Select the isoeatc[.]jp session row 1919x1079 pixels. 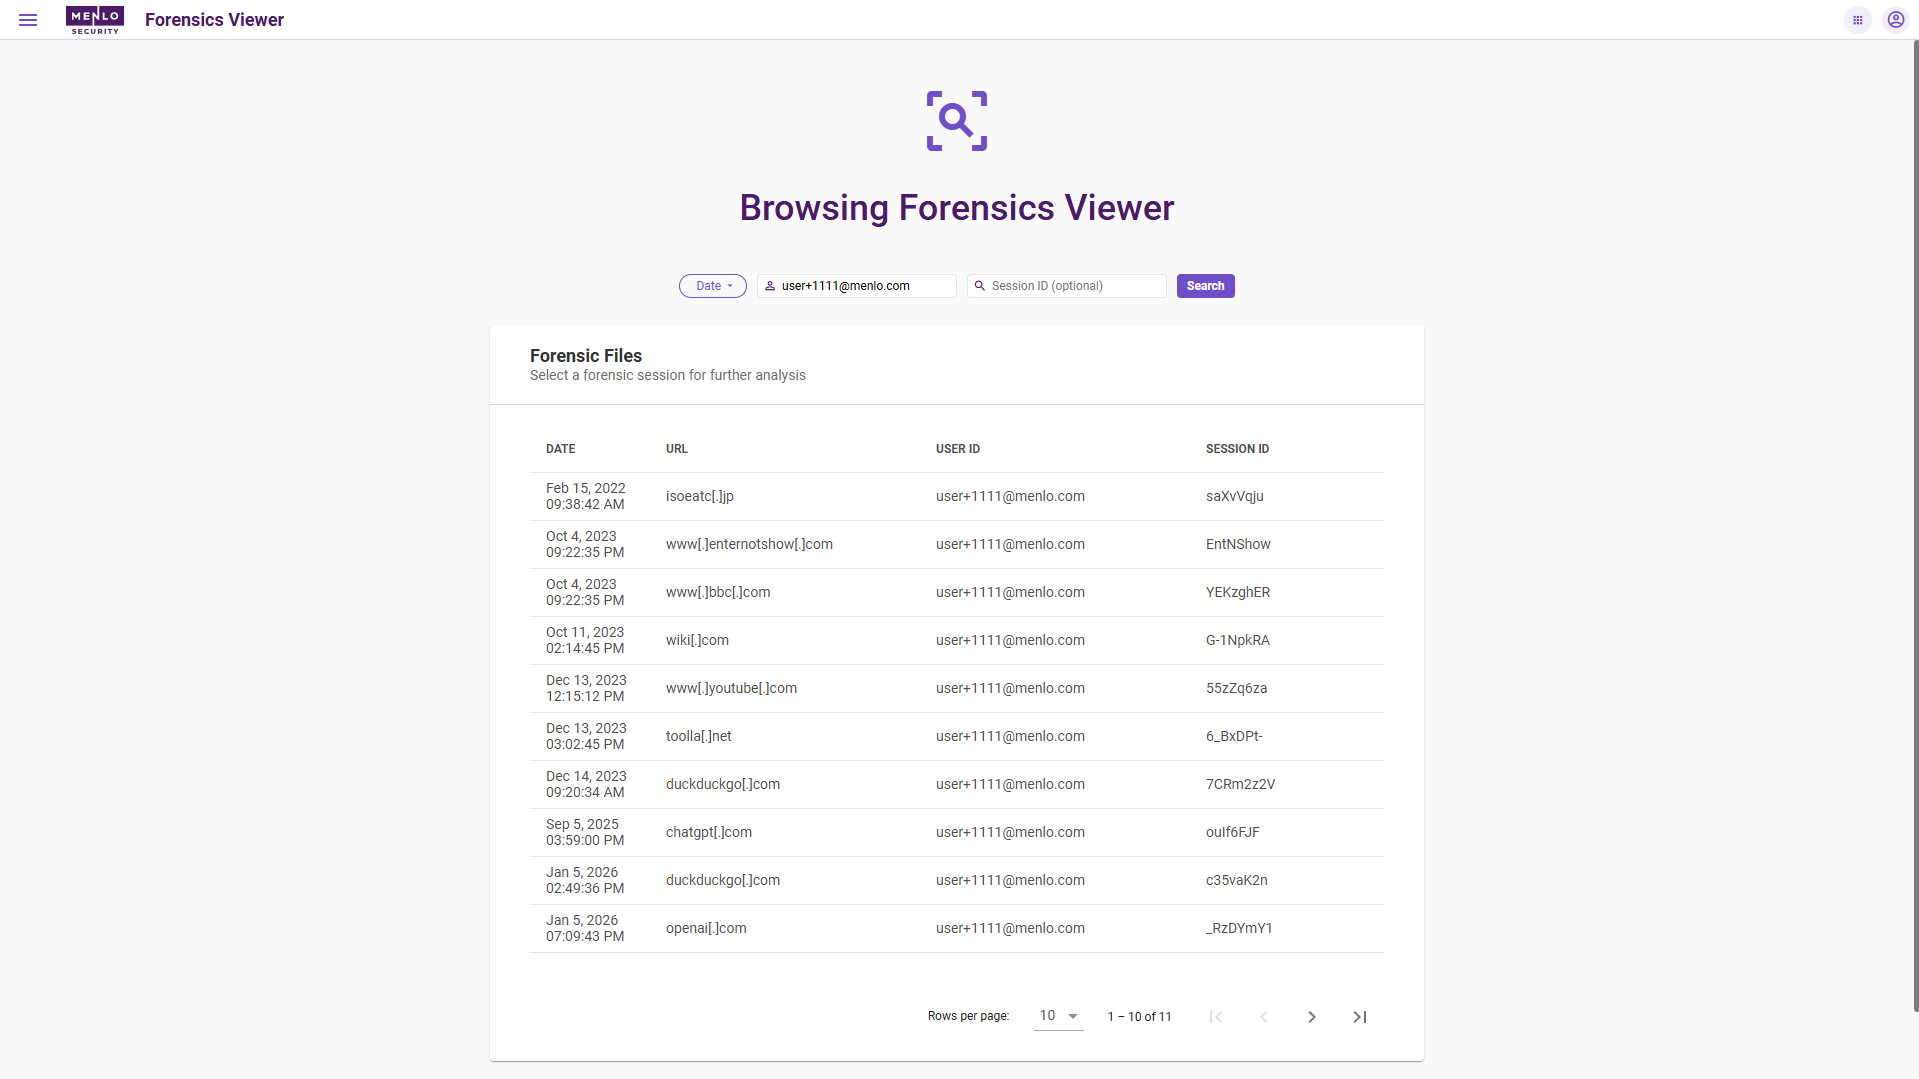pos(957,497)
